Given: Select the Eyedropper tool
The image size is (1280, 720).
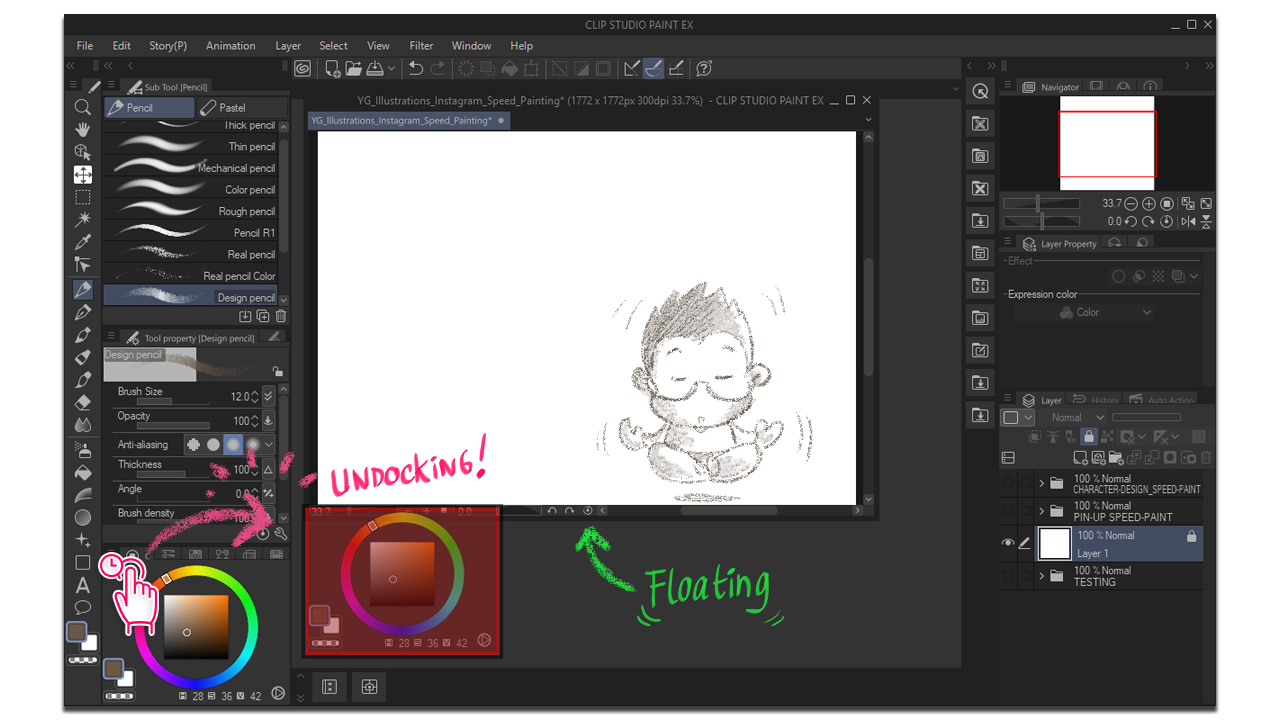Looking at the screenshot, I should (83, 242).
